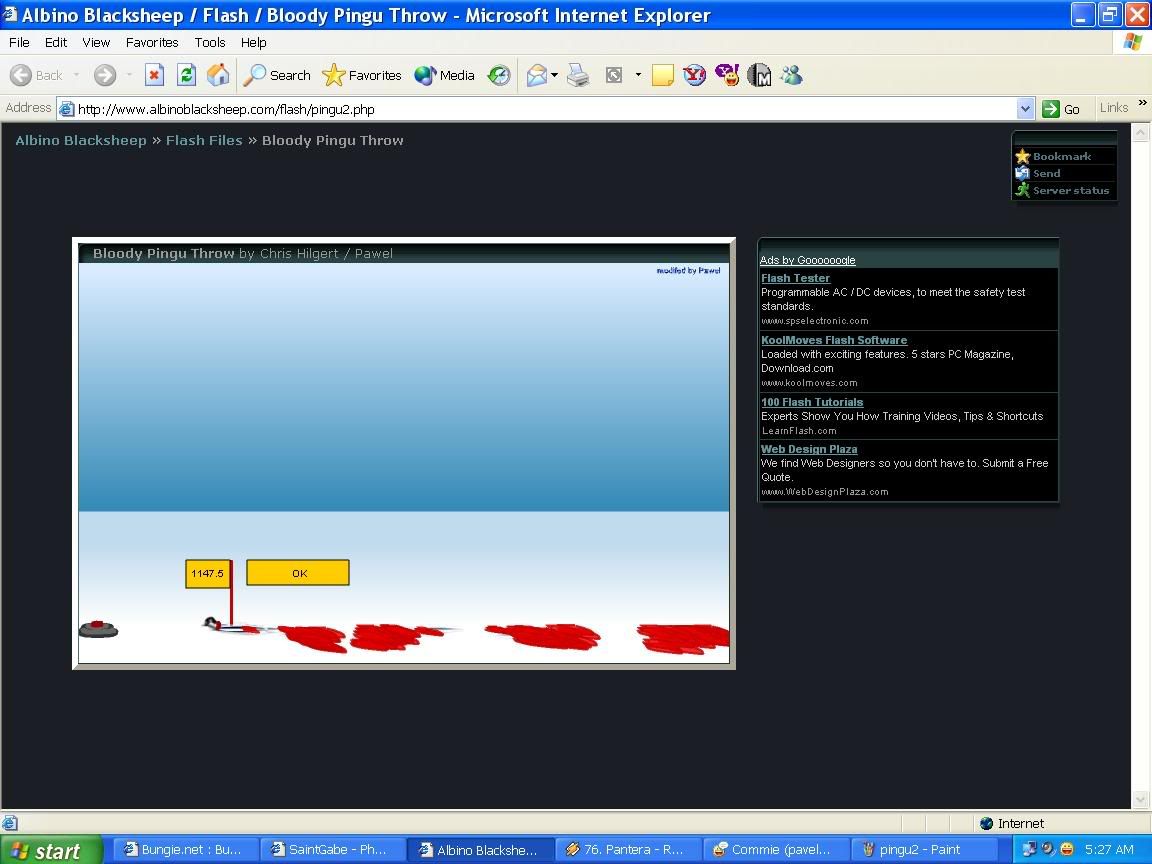
Task: Open the MSN Messenger people icon
Action: [x=791, y=75]
